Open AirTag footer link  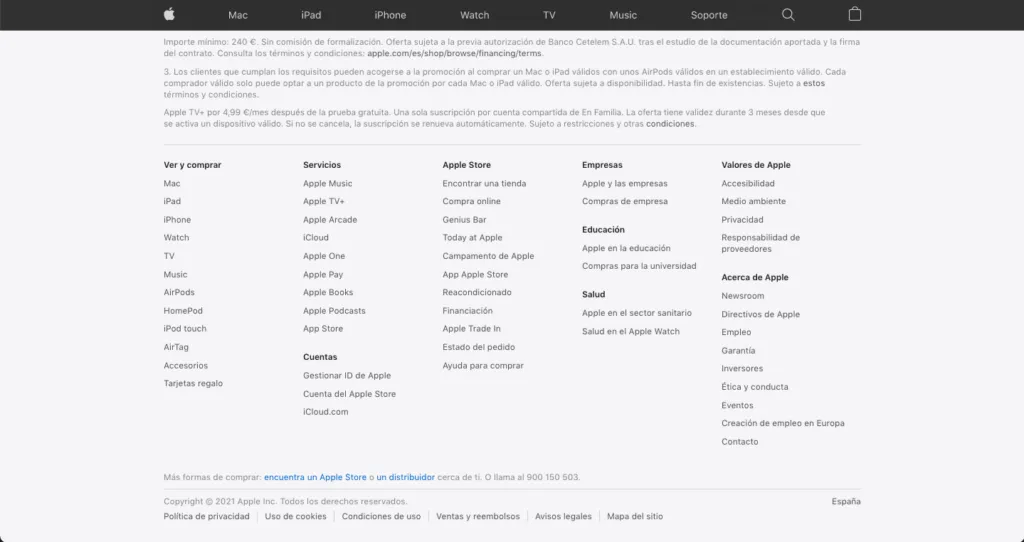click(176, 347)
